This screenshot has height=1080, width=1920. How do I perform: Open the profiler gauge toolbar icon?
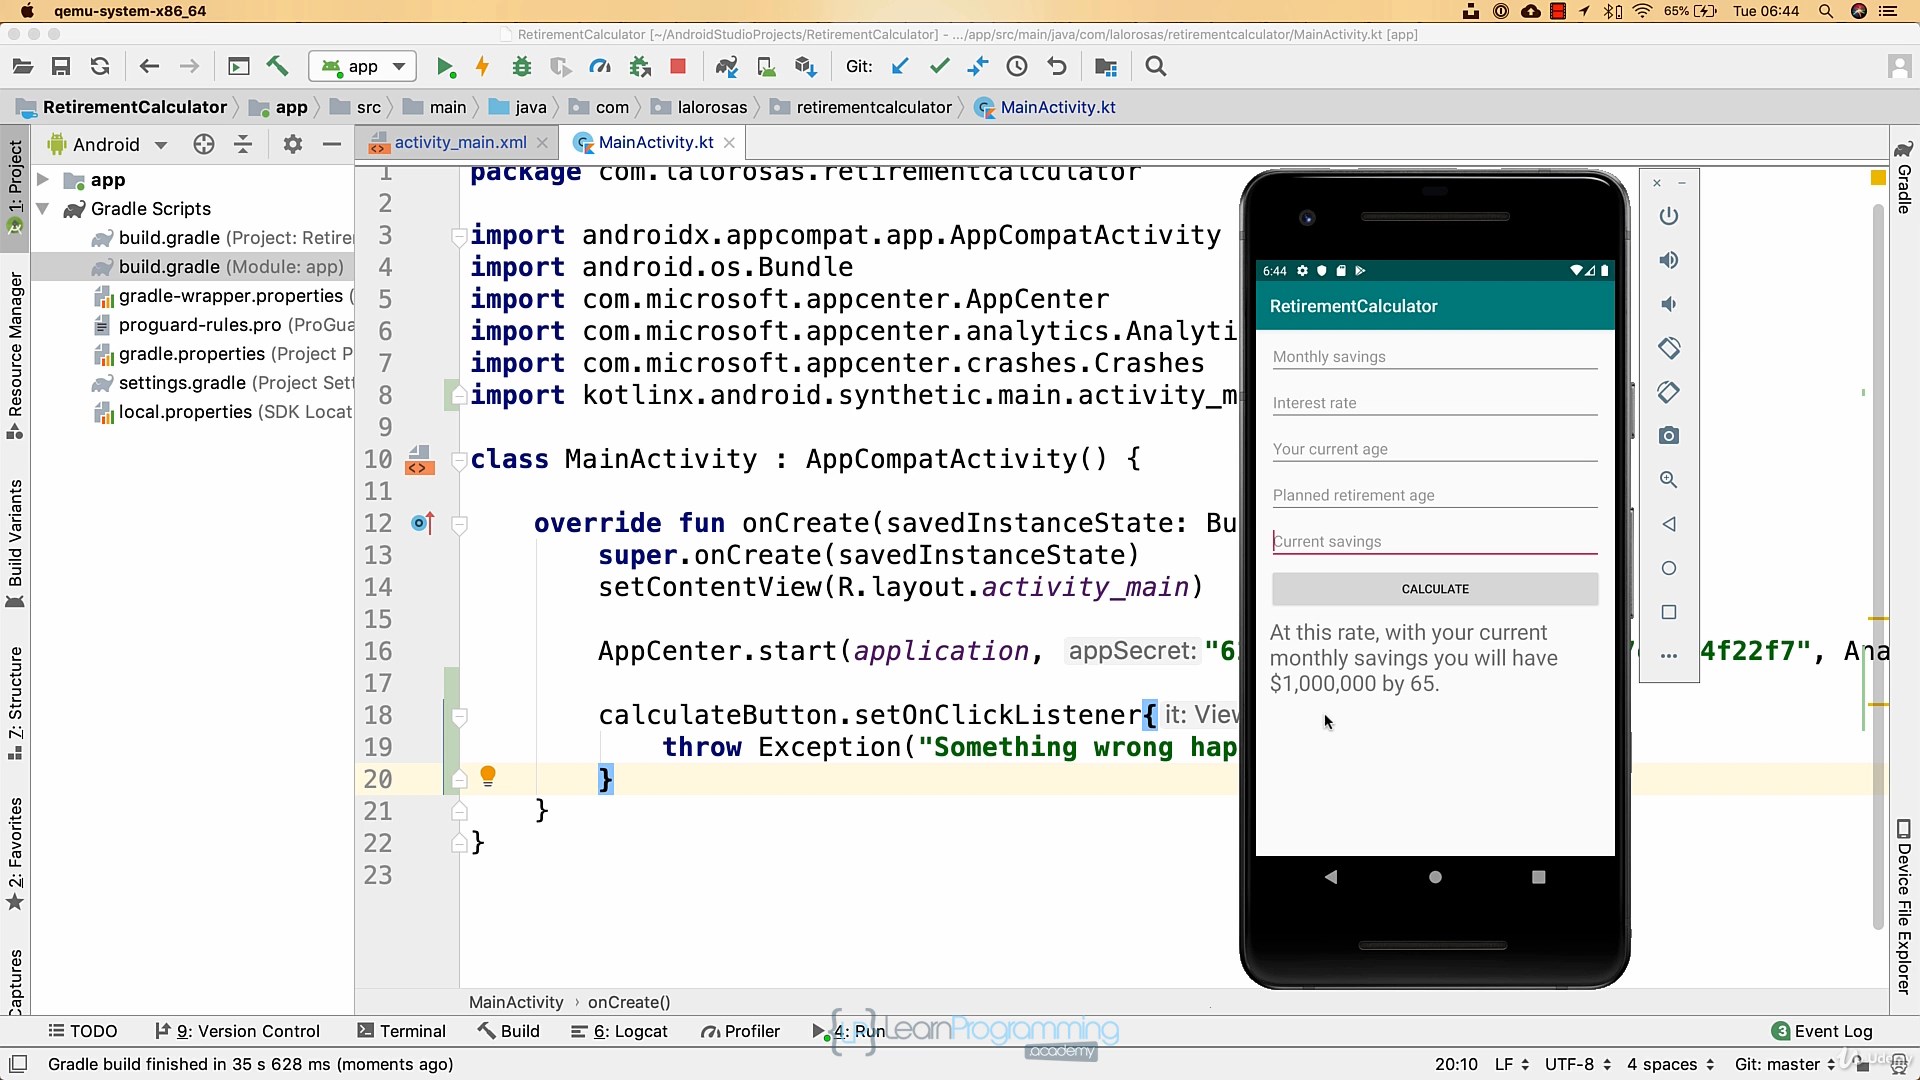click(x=600, y=67)
